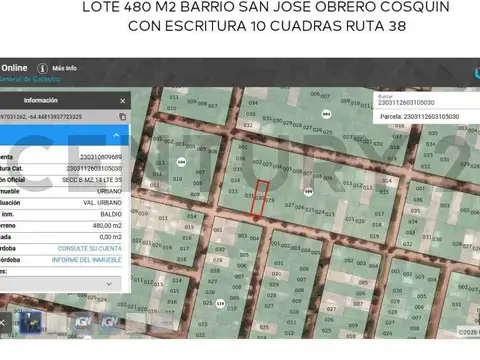Select the coordinates text ending -64.44813937723325

41,117
